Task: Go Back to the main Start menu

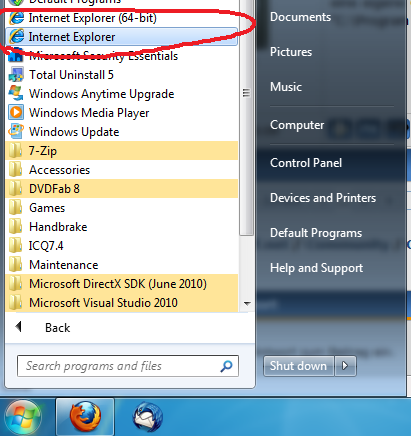Action: point(130,327)
